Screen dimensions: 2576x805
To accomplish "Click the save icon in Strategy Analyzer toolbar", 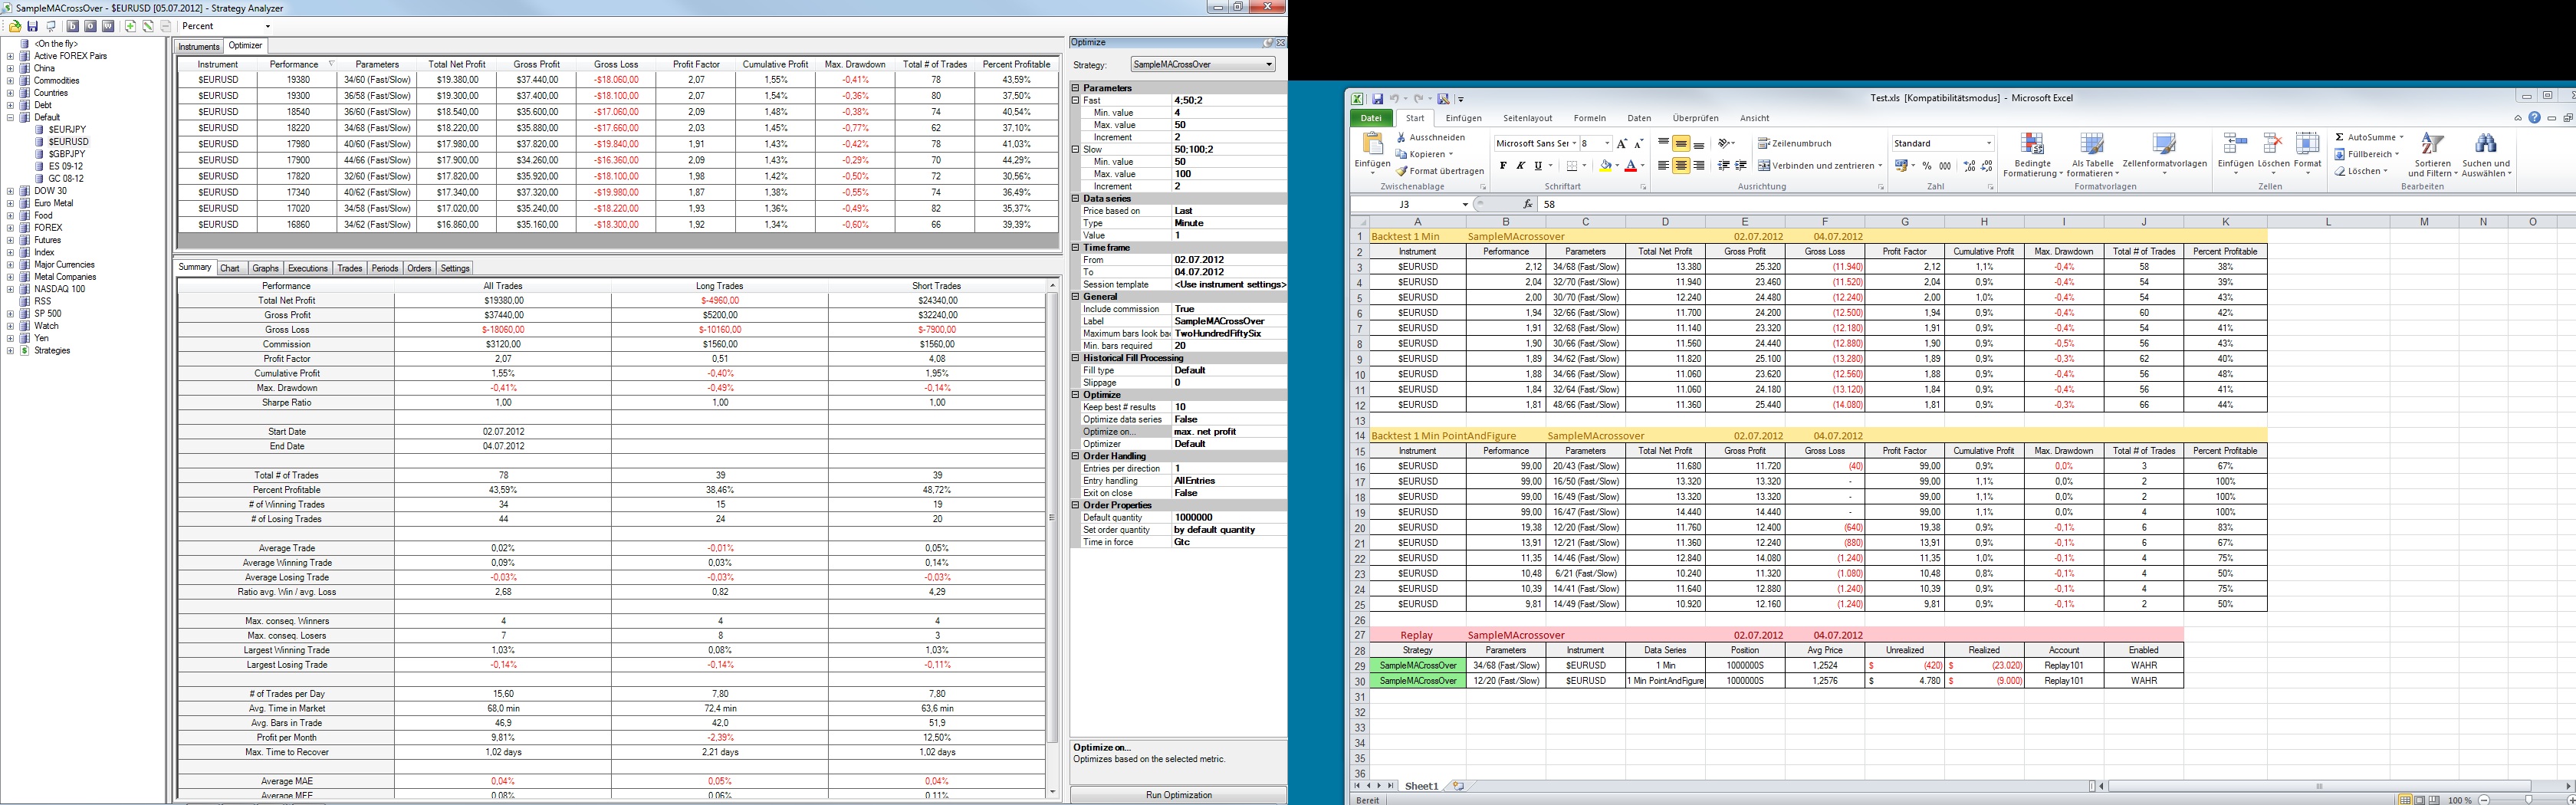I will point(33,26).
